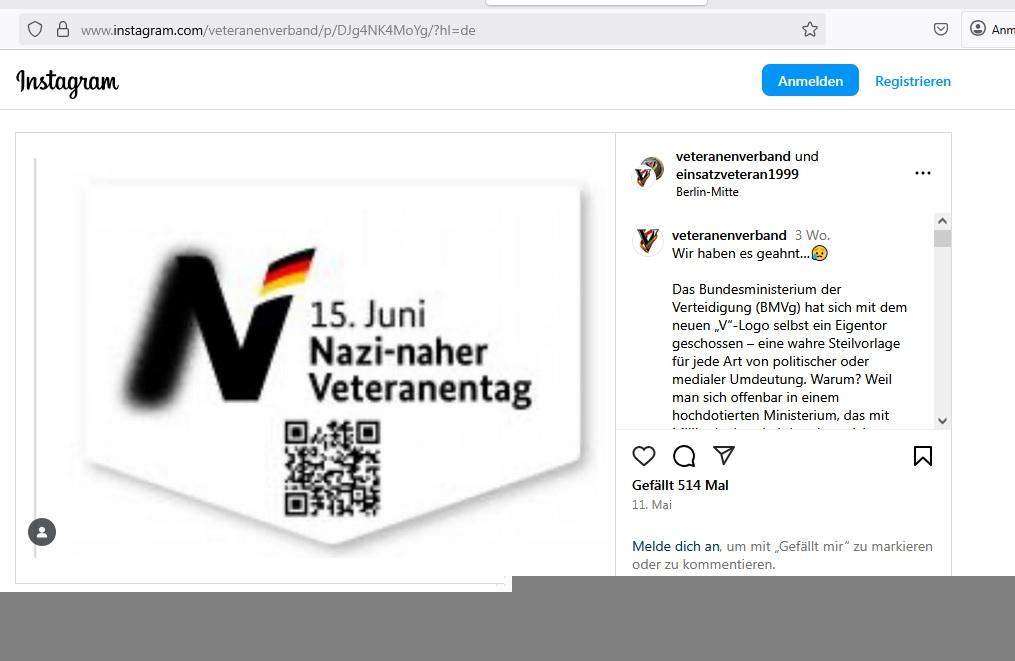View site info via the padlock icon
This screenshot has width=1015, height=661.
pos(63,29)
